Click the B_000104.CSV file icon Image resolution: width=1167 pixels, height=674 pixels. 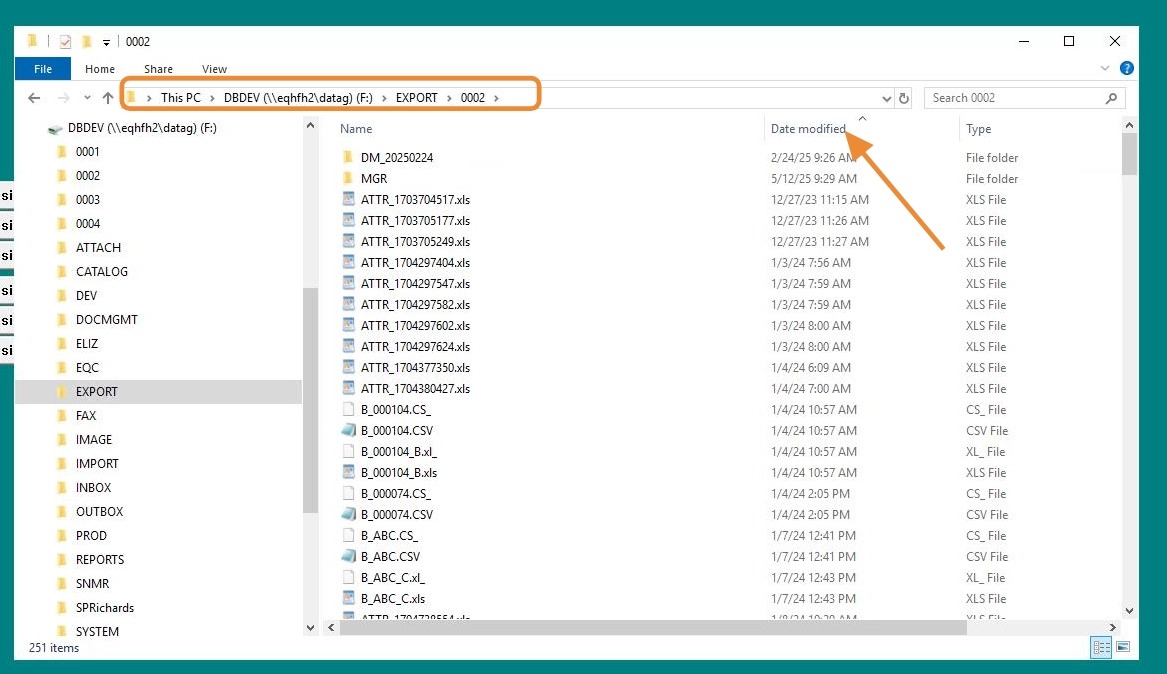348,430
